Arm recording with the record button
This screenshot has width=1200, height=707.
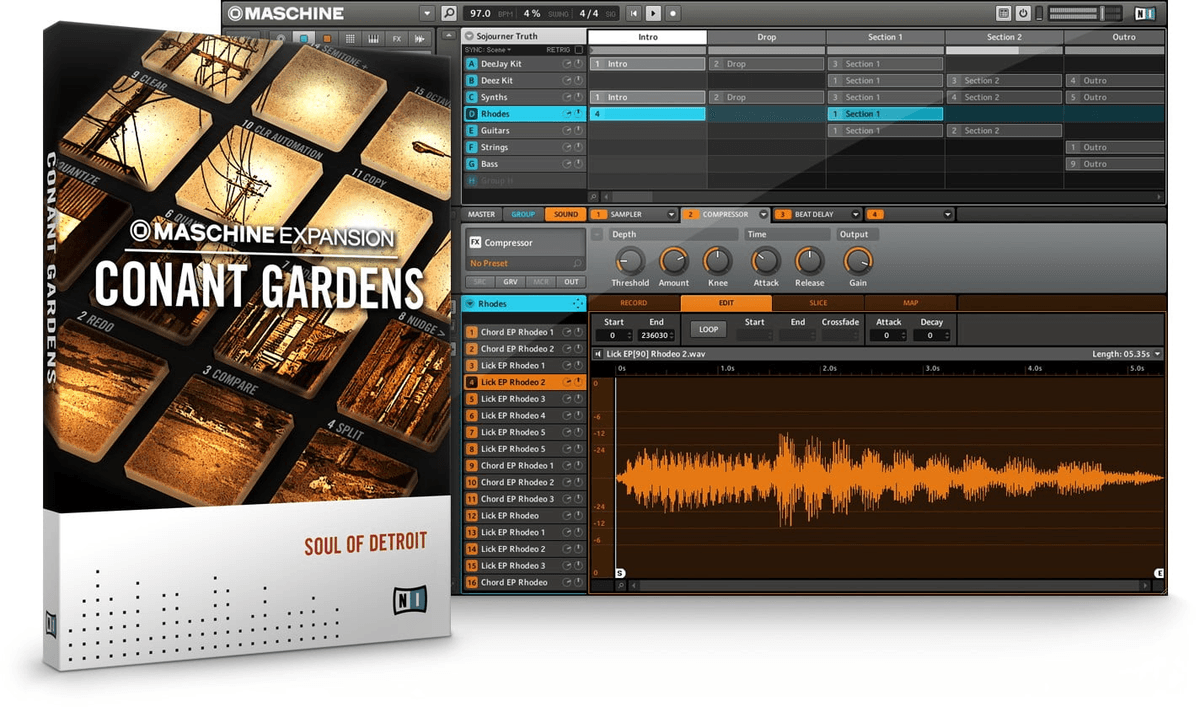coord(673,13)
